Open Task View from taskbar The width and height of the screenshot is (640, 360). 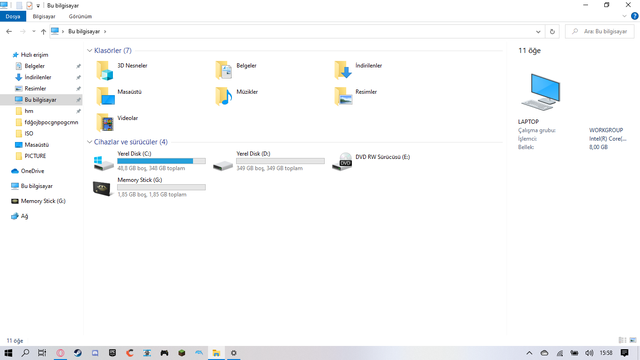click(42, 353)
